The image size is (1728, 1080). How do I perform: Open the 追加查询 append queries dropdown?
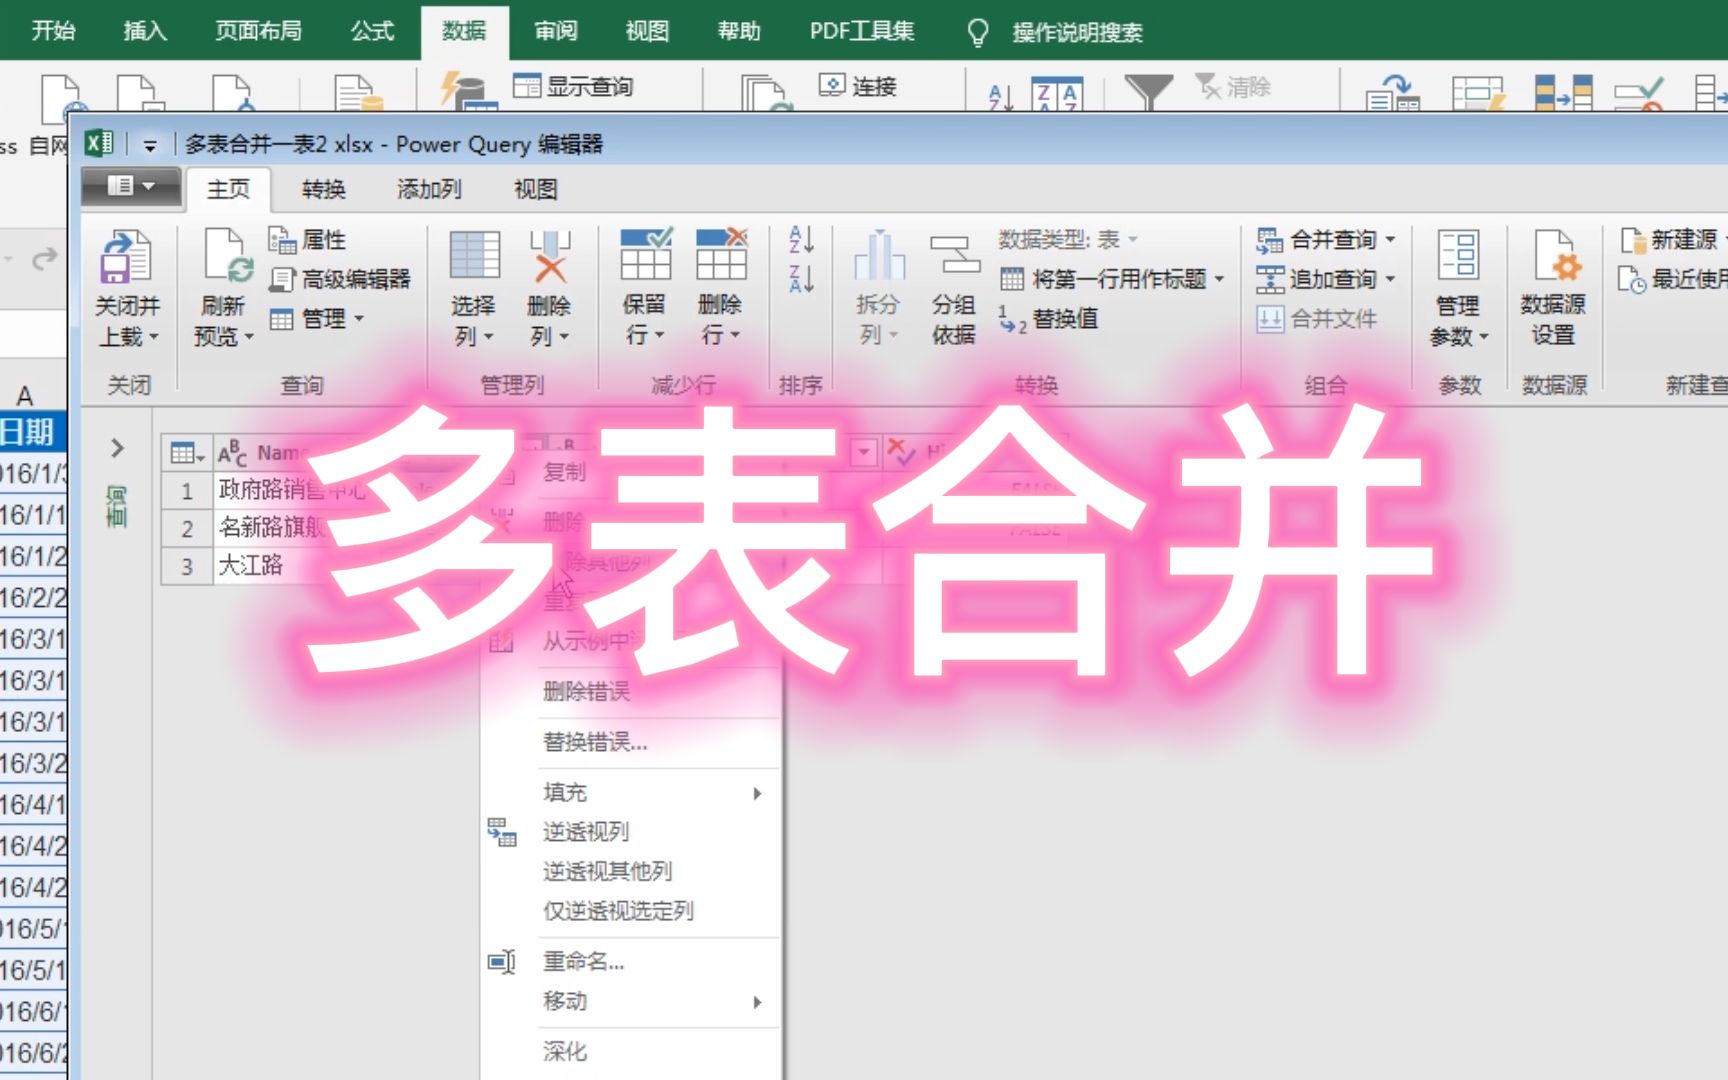click(x=1390, y=279)
